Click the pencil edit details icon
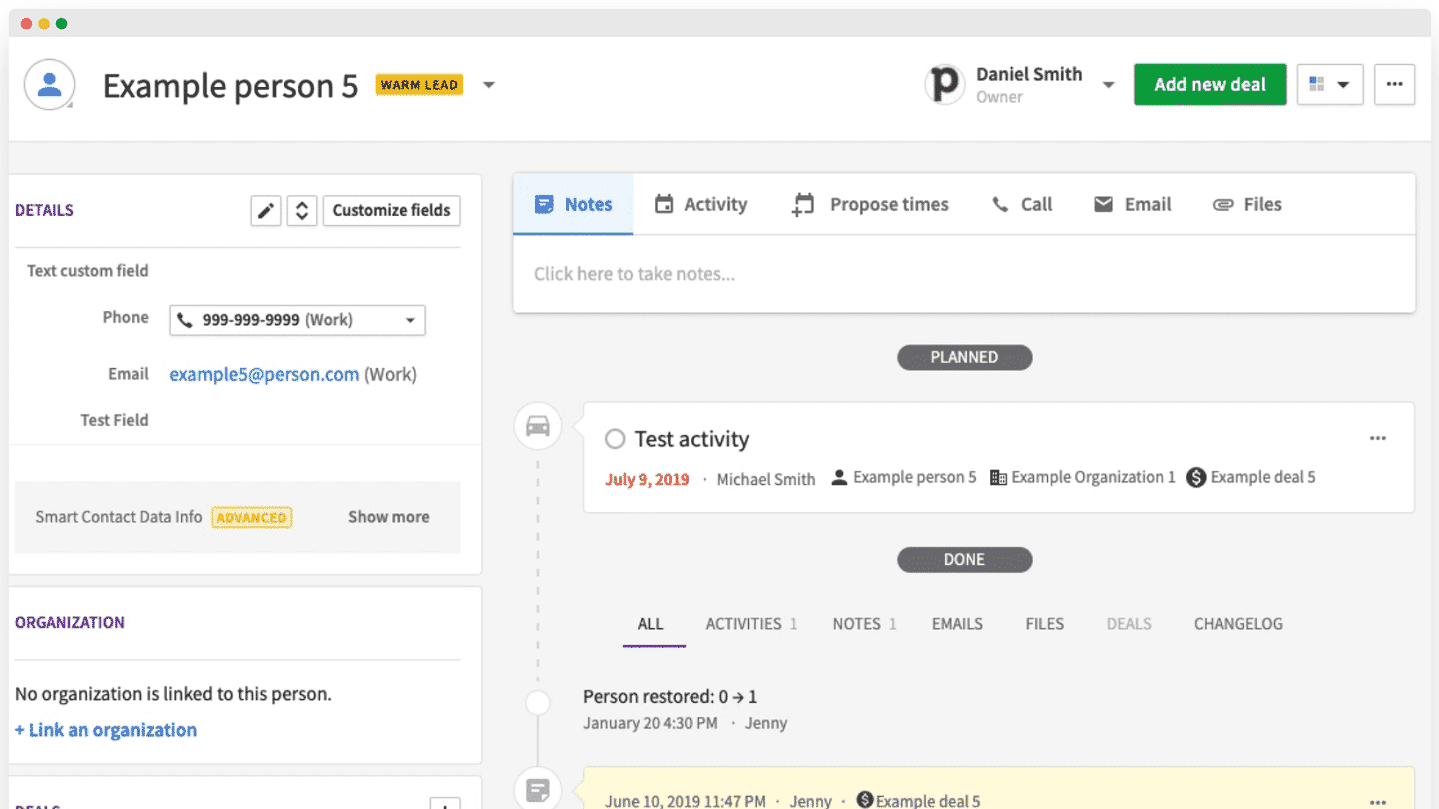1439x809 pixels. 265,211
